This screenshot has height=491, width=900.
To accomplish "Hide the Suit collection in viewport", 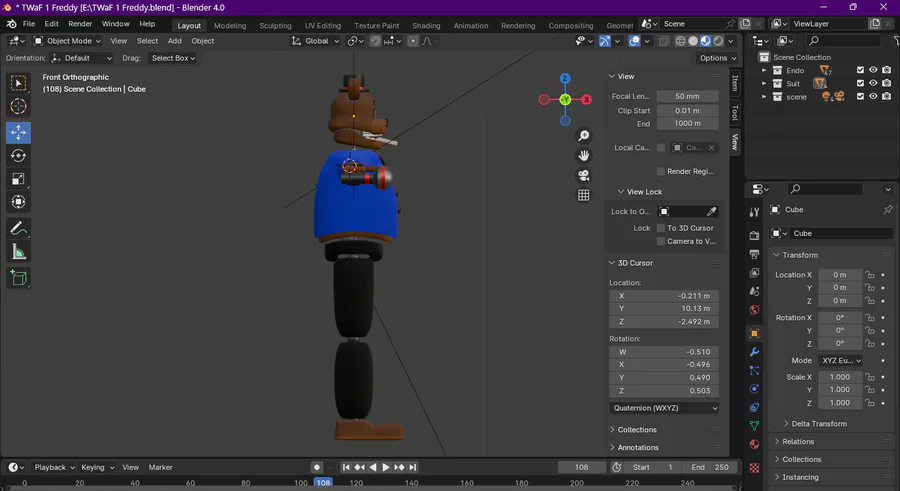I will [873, 83].
